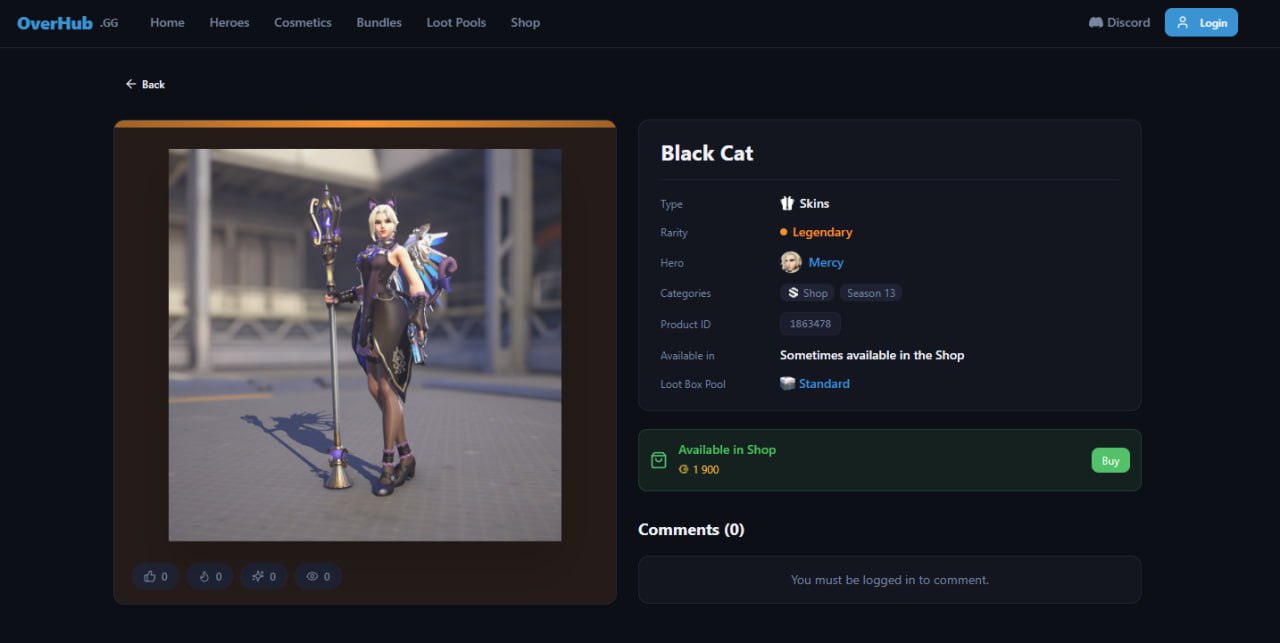Image resolution: width=1280 pixels, height=643 pixels.
Task: Click the fire reaction counter
Action: click(x=210, y=576)
